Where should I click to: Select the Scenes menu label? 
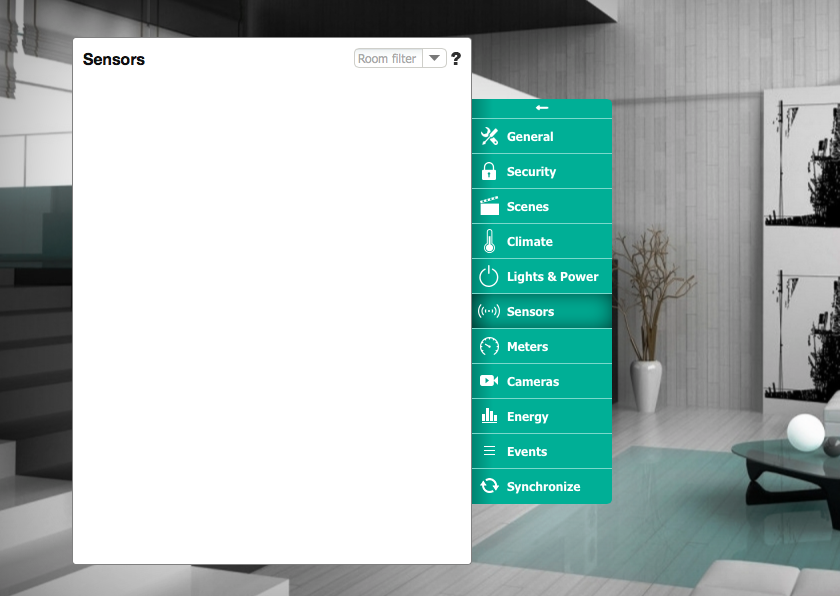(527, 207)
